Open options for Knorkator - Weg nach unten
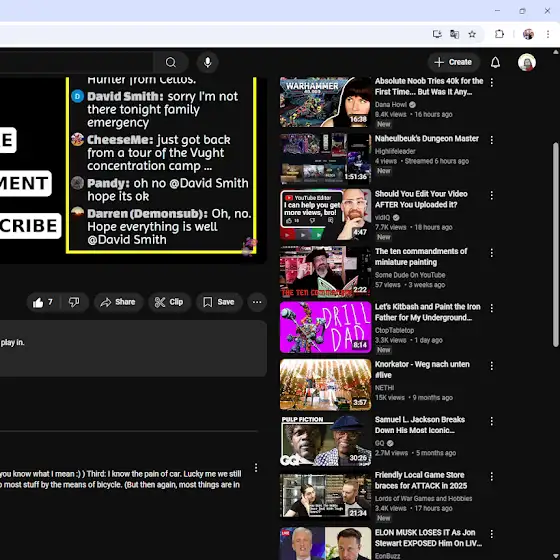Image resolution: width=560 pixels, height=560 pixels. [492, 366]
